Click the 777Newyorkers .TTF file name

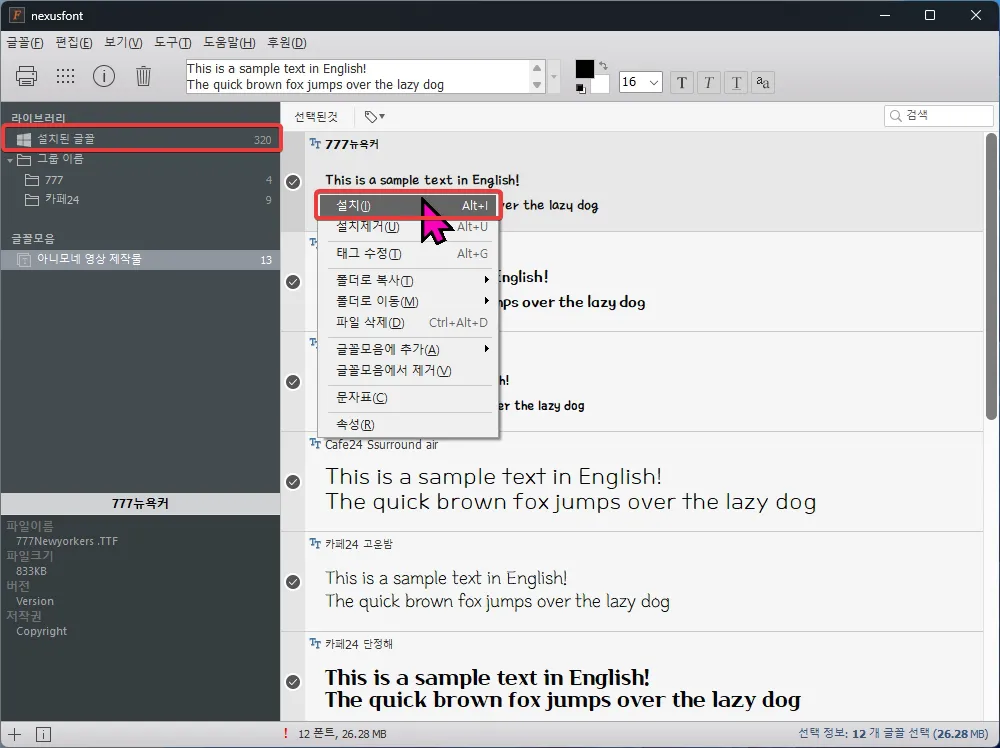click(67, 541)
